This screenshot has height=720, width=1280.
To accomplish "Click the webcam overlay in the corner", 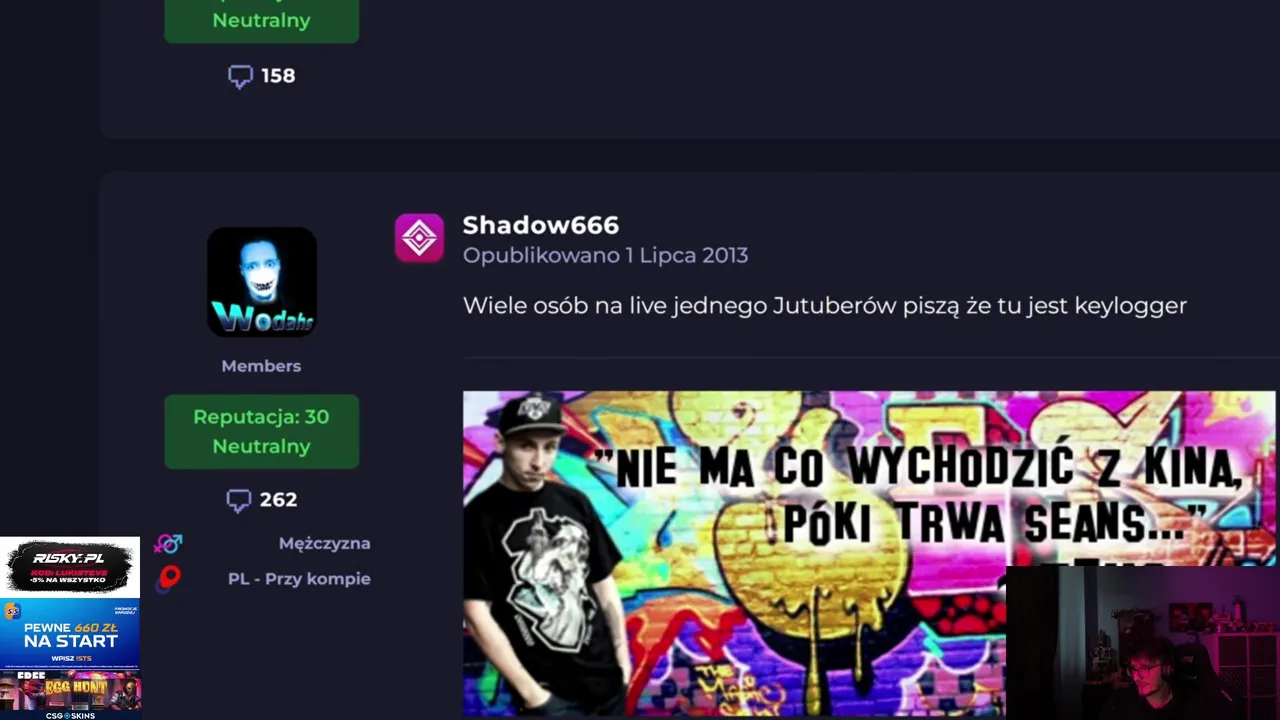I will [1143, 643].
